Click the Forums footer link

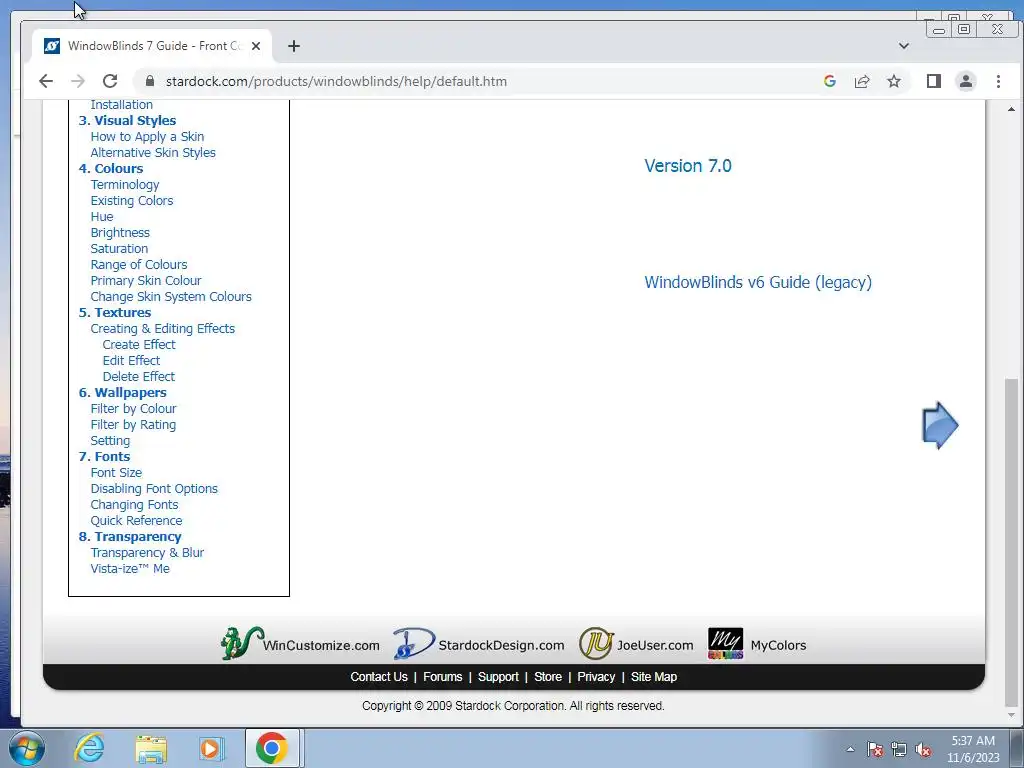[x=443, y=677]
